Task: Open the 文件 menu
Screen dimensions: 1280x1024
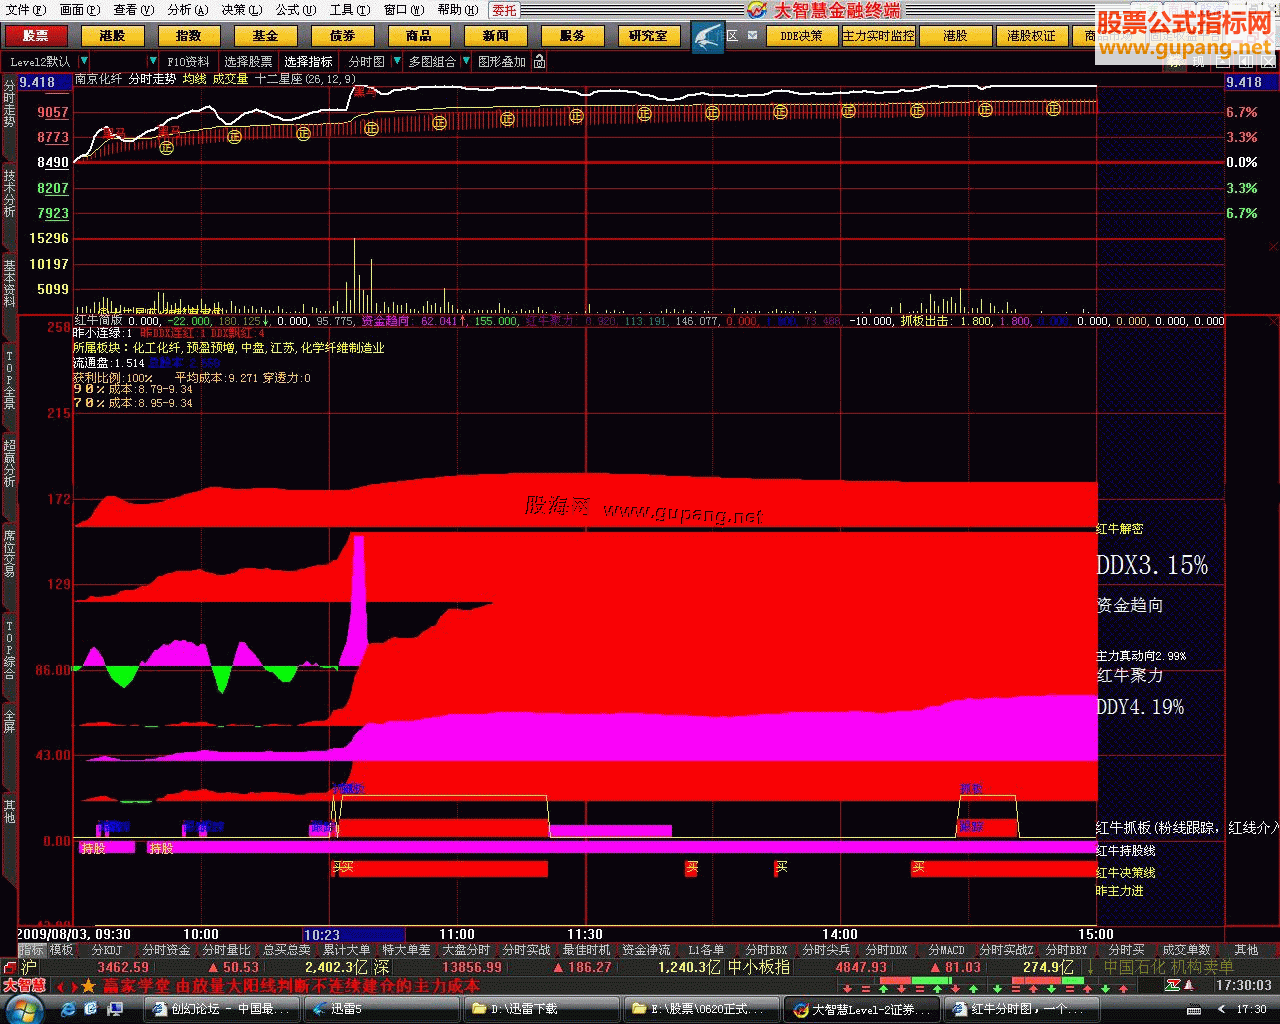Action: (x=25, y=10)
